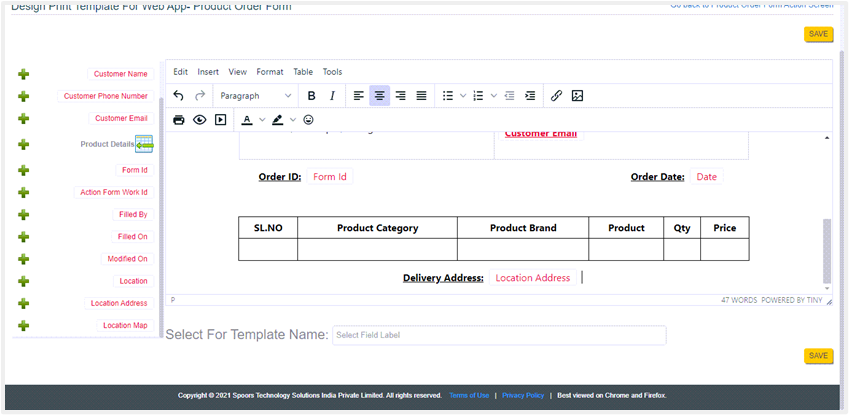Align text to the left
Image resolution: width=849 pixels, height=415 pixels.
[x=358, y=96]
